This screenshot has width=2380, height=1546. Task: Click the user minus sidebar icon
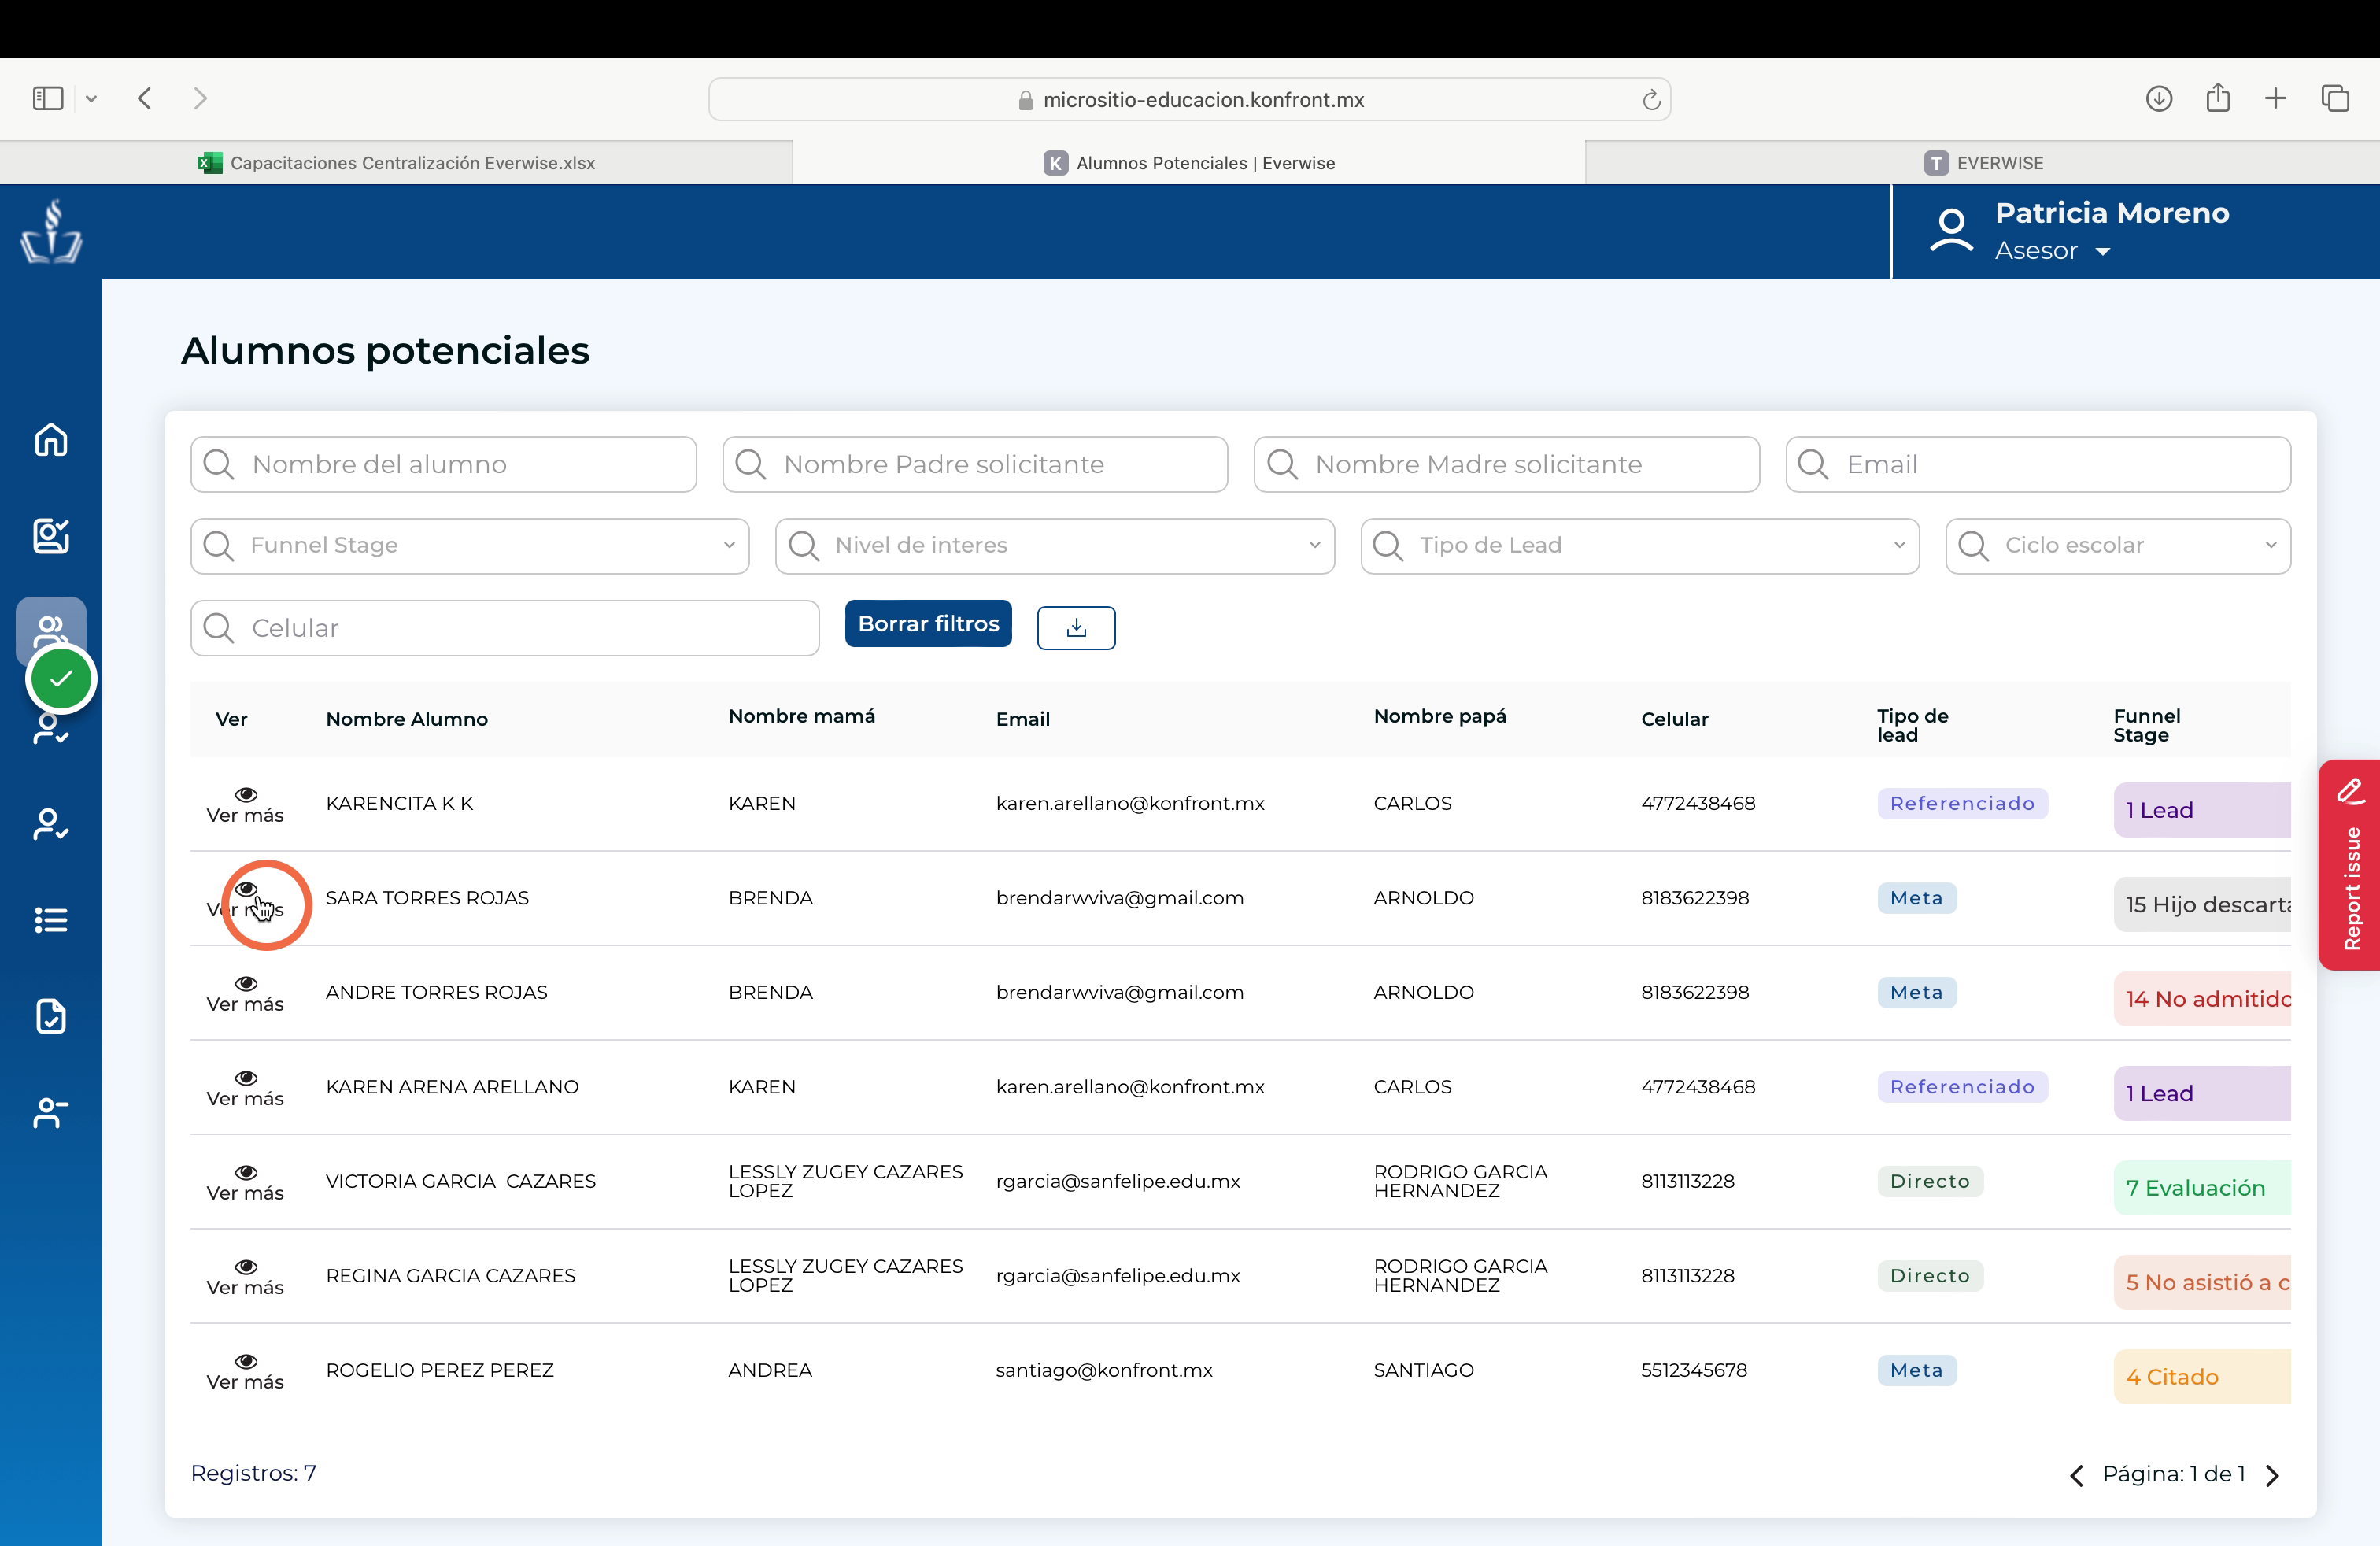coord(51,1112)
